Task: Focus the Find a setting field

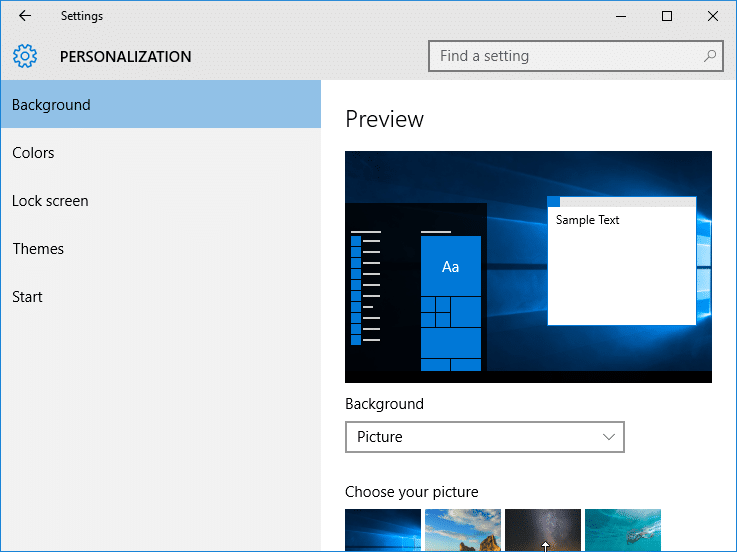Action: tap(575, 56)
